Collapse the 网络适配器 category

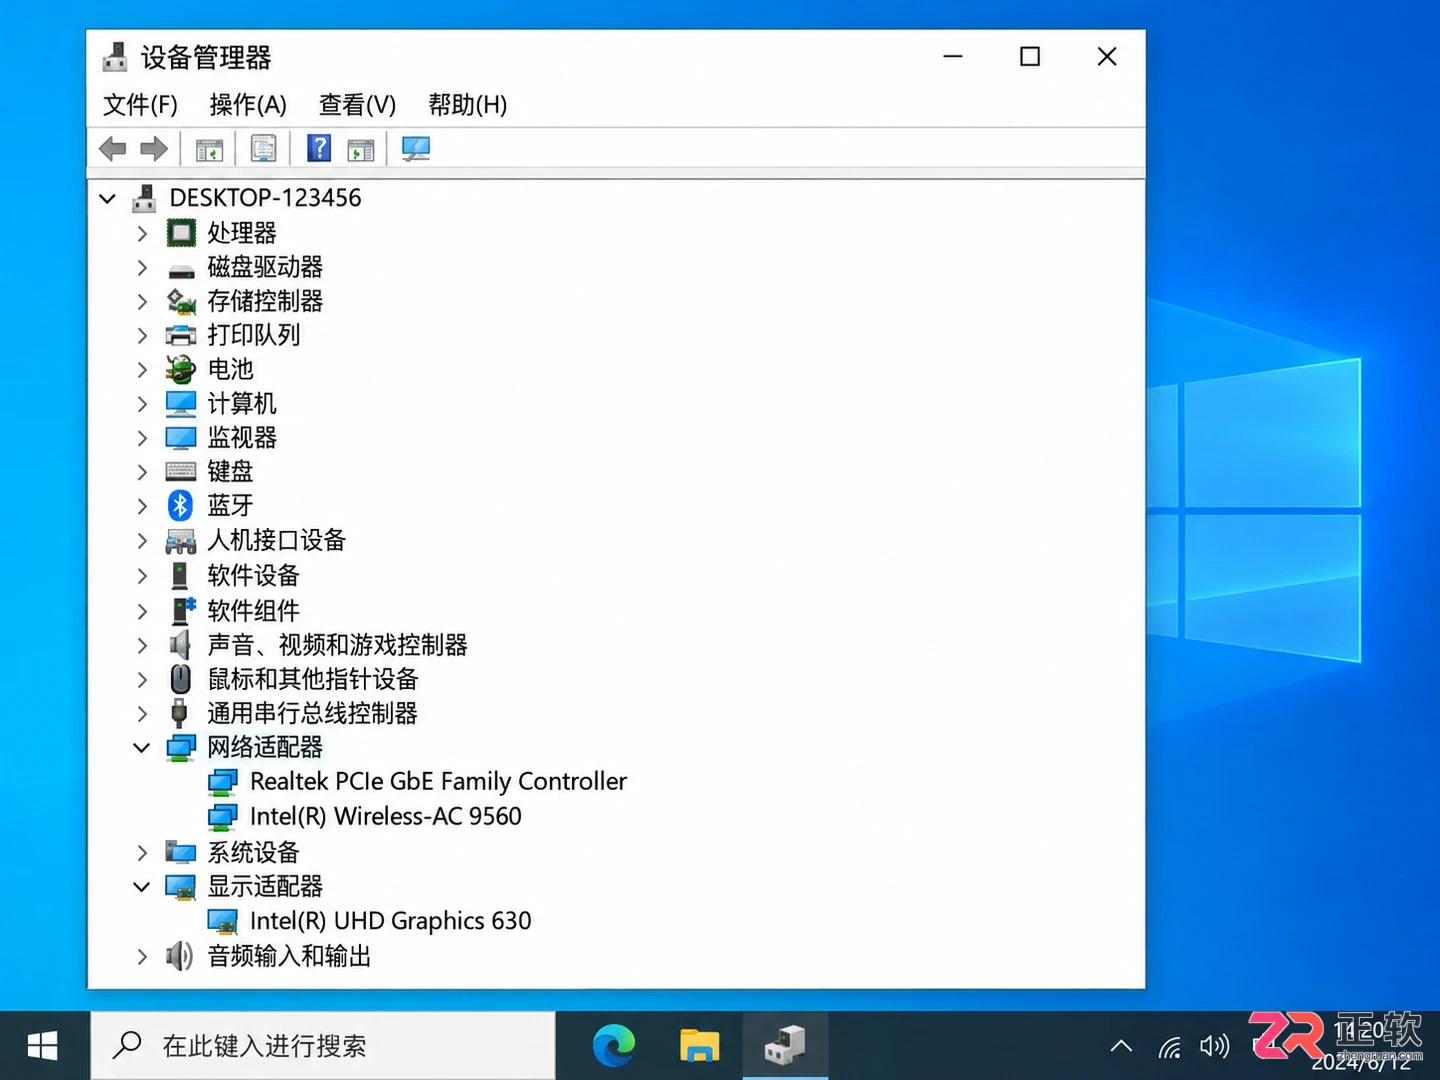(x=142, y=747)
